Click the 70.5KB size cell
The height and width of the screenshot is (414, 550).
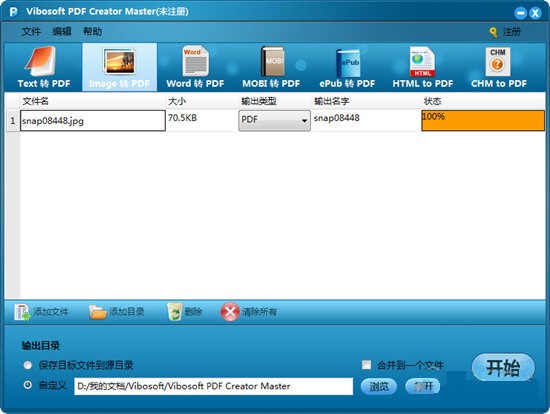click(202, 121)
